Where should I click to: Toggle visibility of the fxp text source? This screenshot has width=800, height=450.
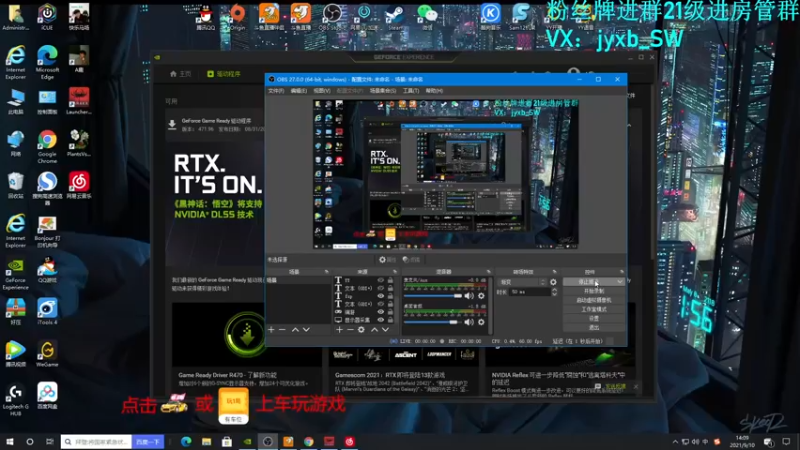click(x=381, y=296)
